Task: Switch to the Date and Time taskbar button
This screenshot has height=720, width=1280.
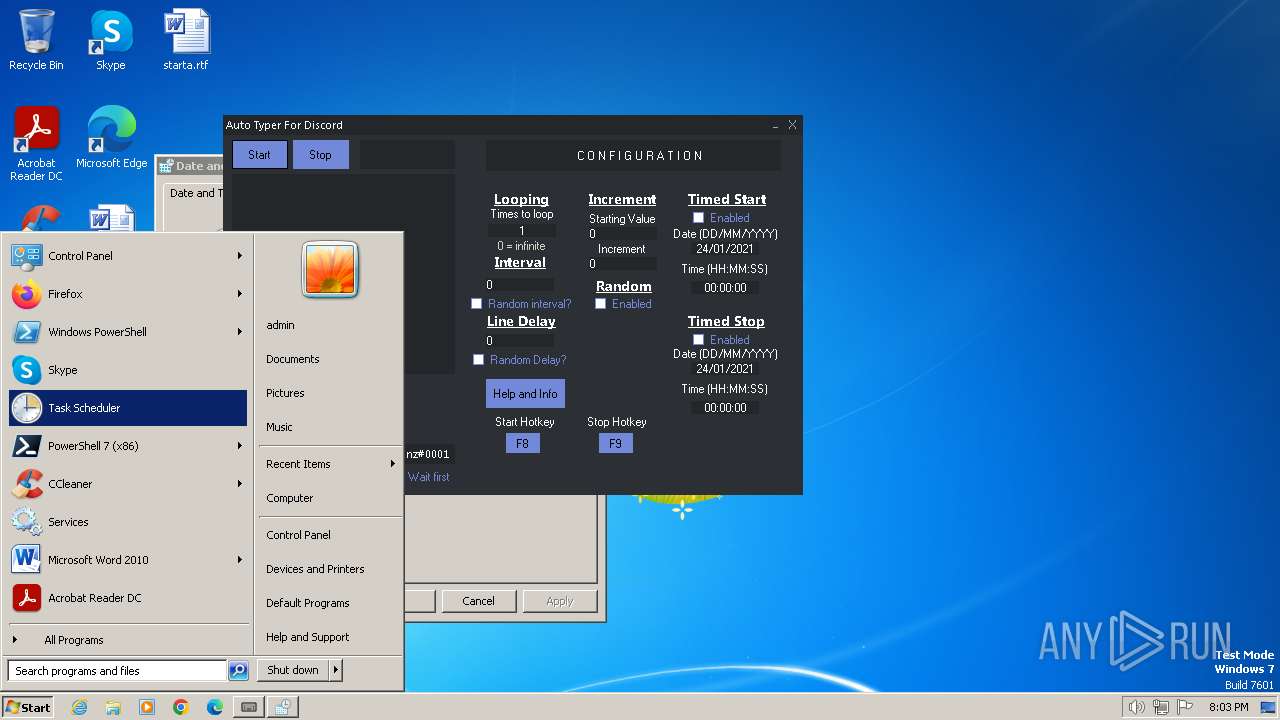Action: (x=283, y=707)
